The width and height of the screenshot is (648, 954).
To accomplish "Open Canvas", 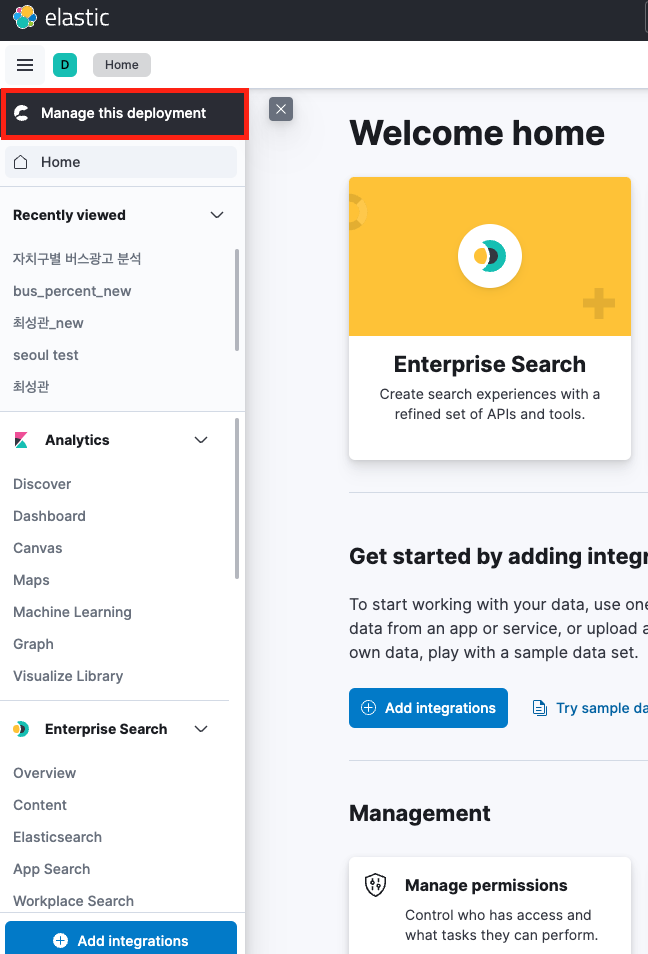I will click(x=38, y=548).
